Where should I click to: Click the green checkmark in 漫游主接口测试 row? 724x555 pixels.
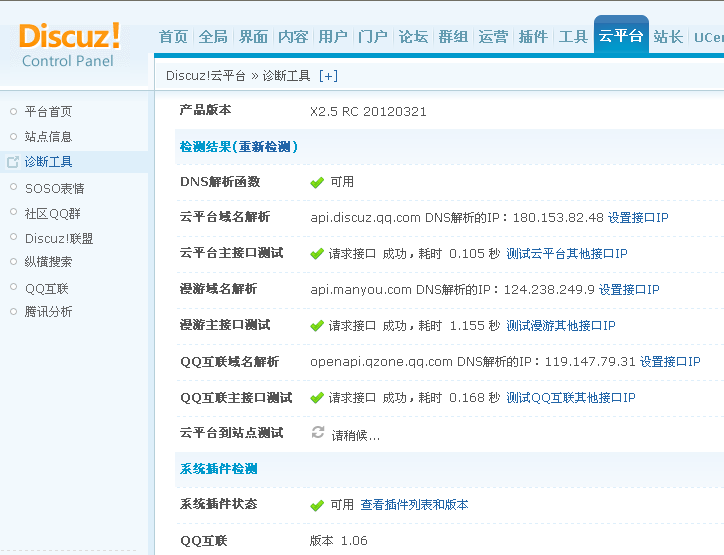coord(317,326)
